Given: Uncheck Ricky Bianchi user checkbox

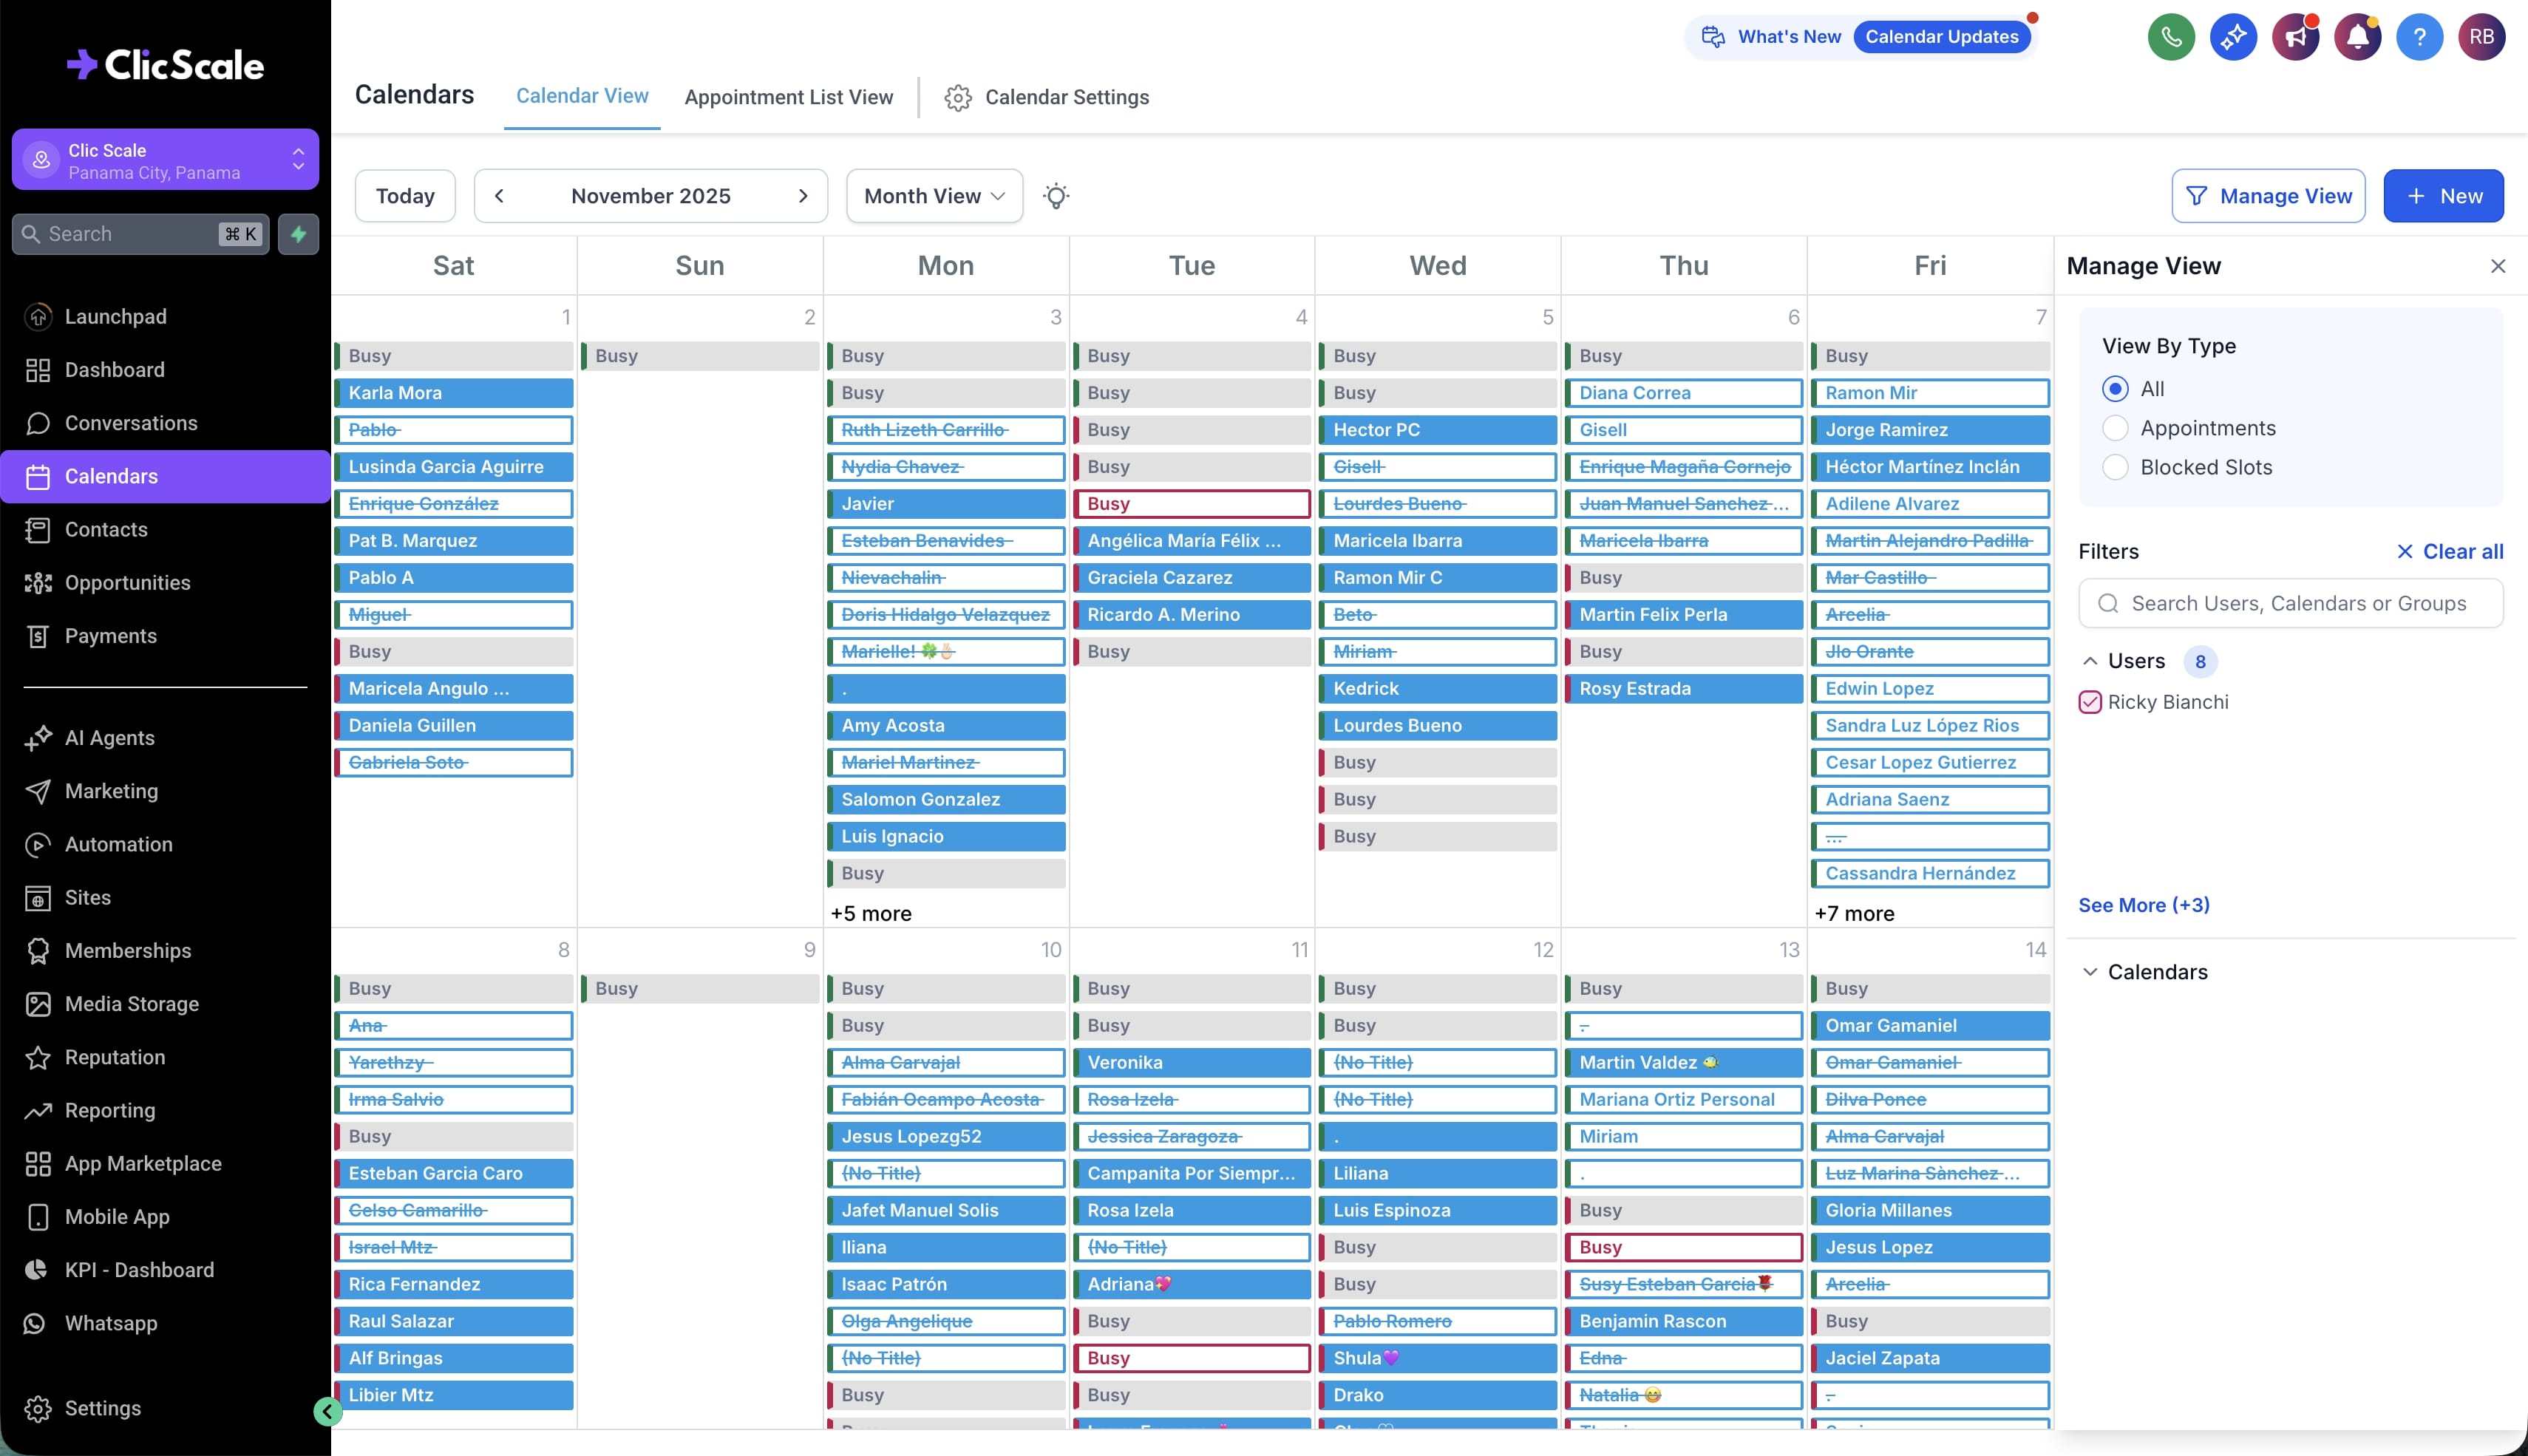Looking at the screenshot, I should (2090, 702).
